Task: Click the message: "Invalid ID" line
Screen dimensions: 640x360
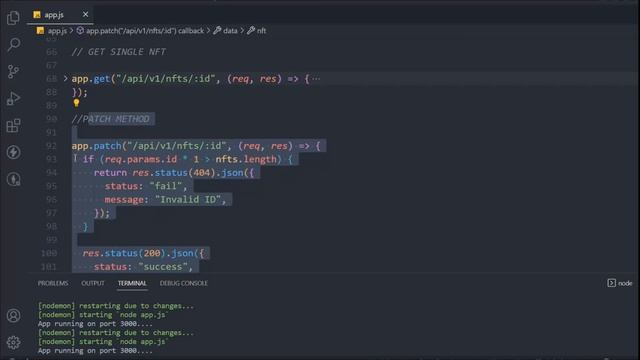Action: tap(165, 200)
